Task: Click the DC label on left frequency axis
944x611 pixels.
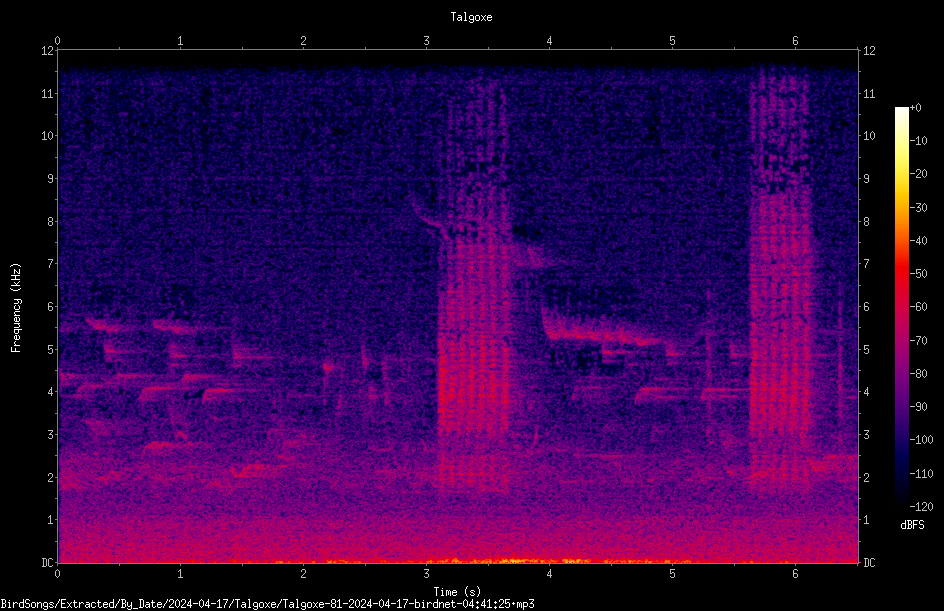Action: point(48,563)
